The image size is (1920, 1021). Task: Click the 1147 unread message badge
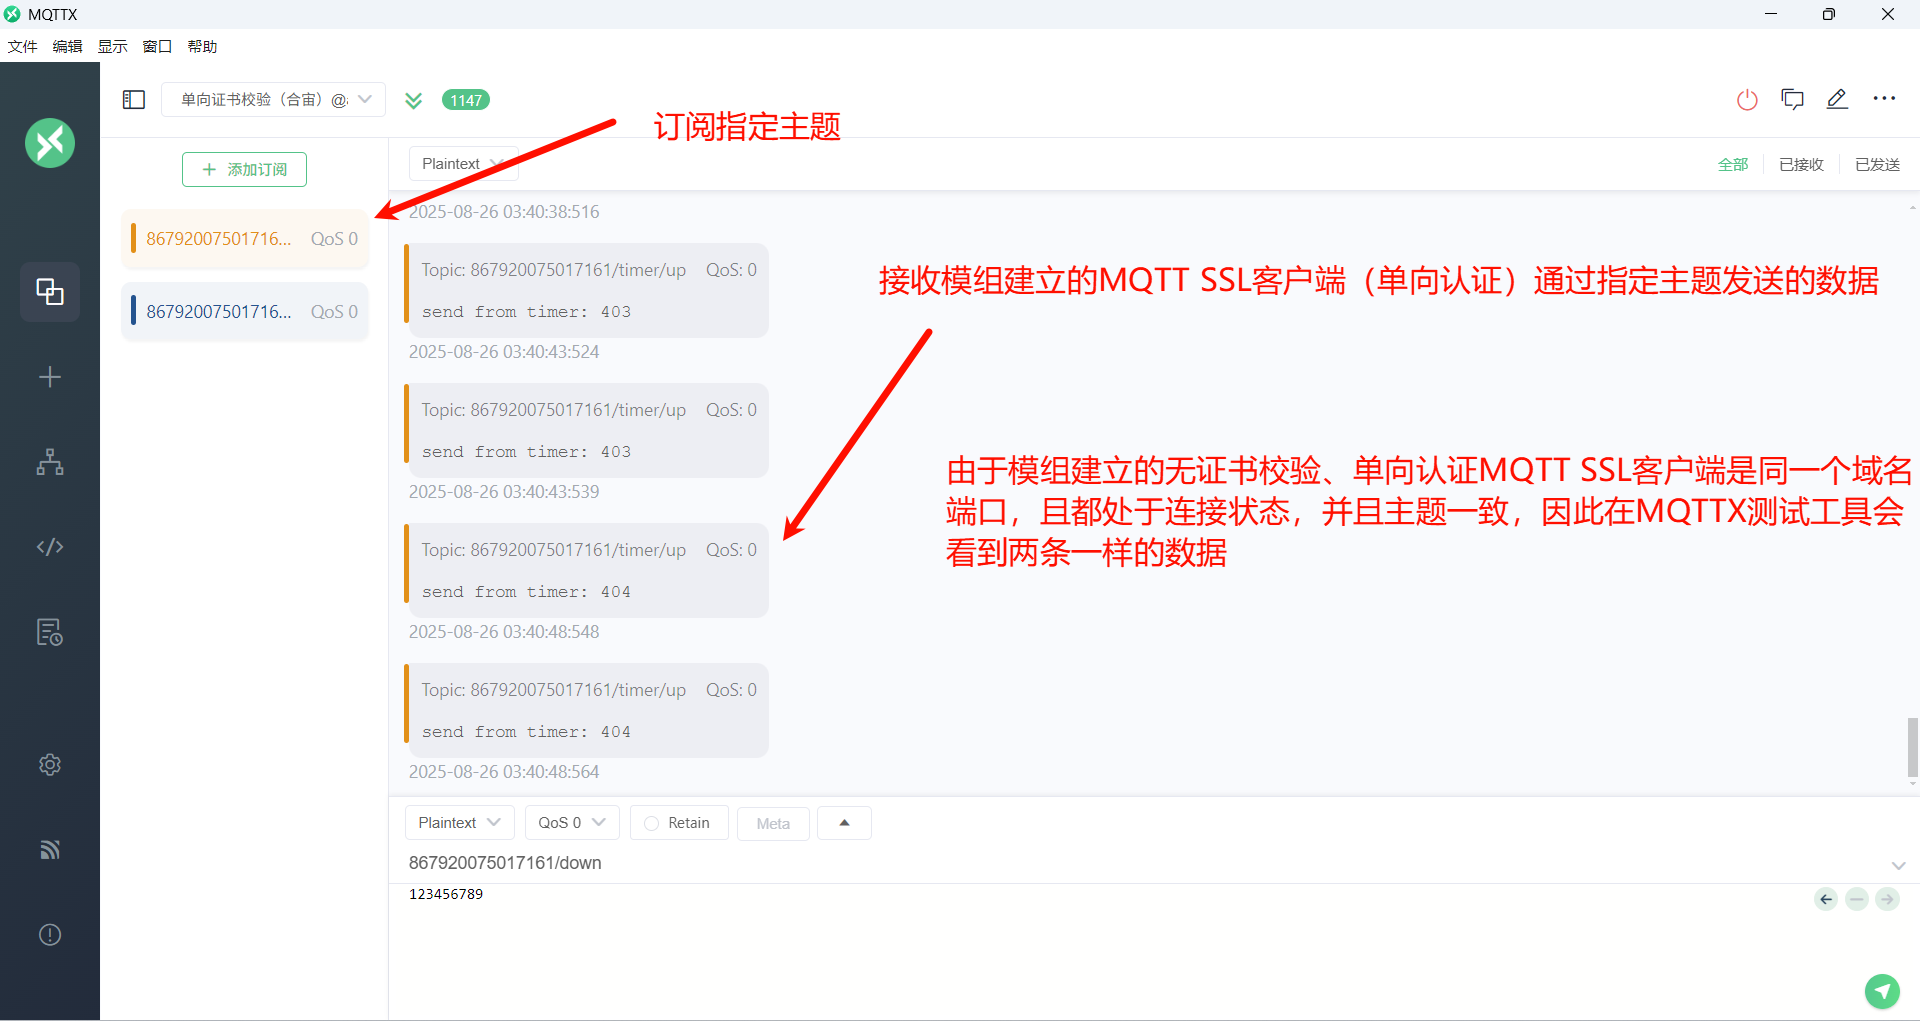tap(466, 100)
